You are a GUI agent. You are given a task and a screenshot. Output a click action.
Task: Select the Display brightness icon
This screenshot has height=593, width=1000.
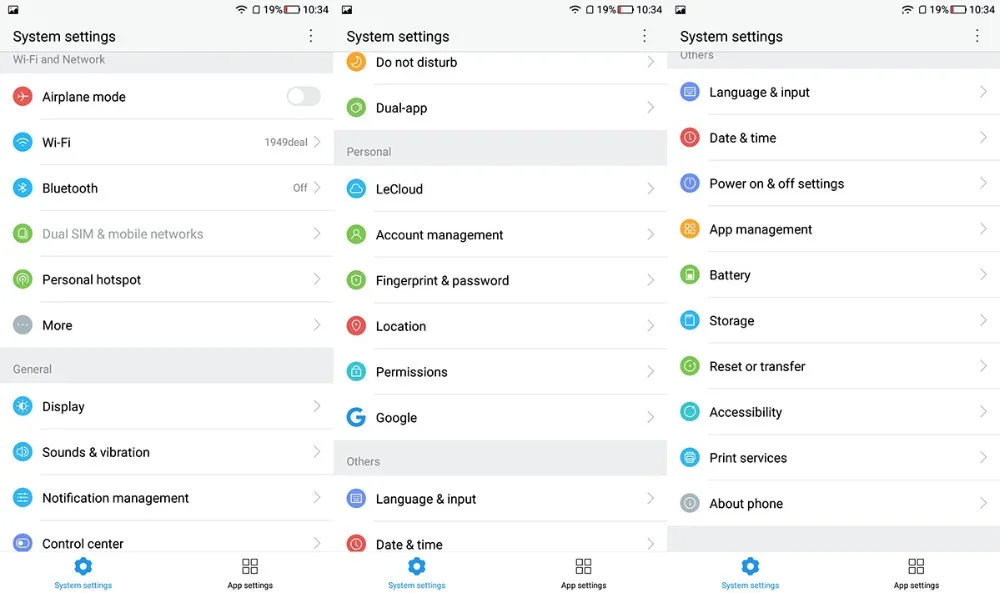23,406
